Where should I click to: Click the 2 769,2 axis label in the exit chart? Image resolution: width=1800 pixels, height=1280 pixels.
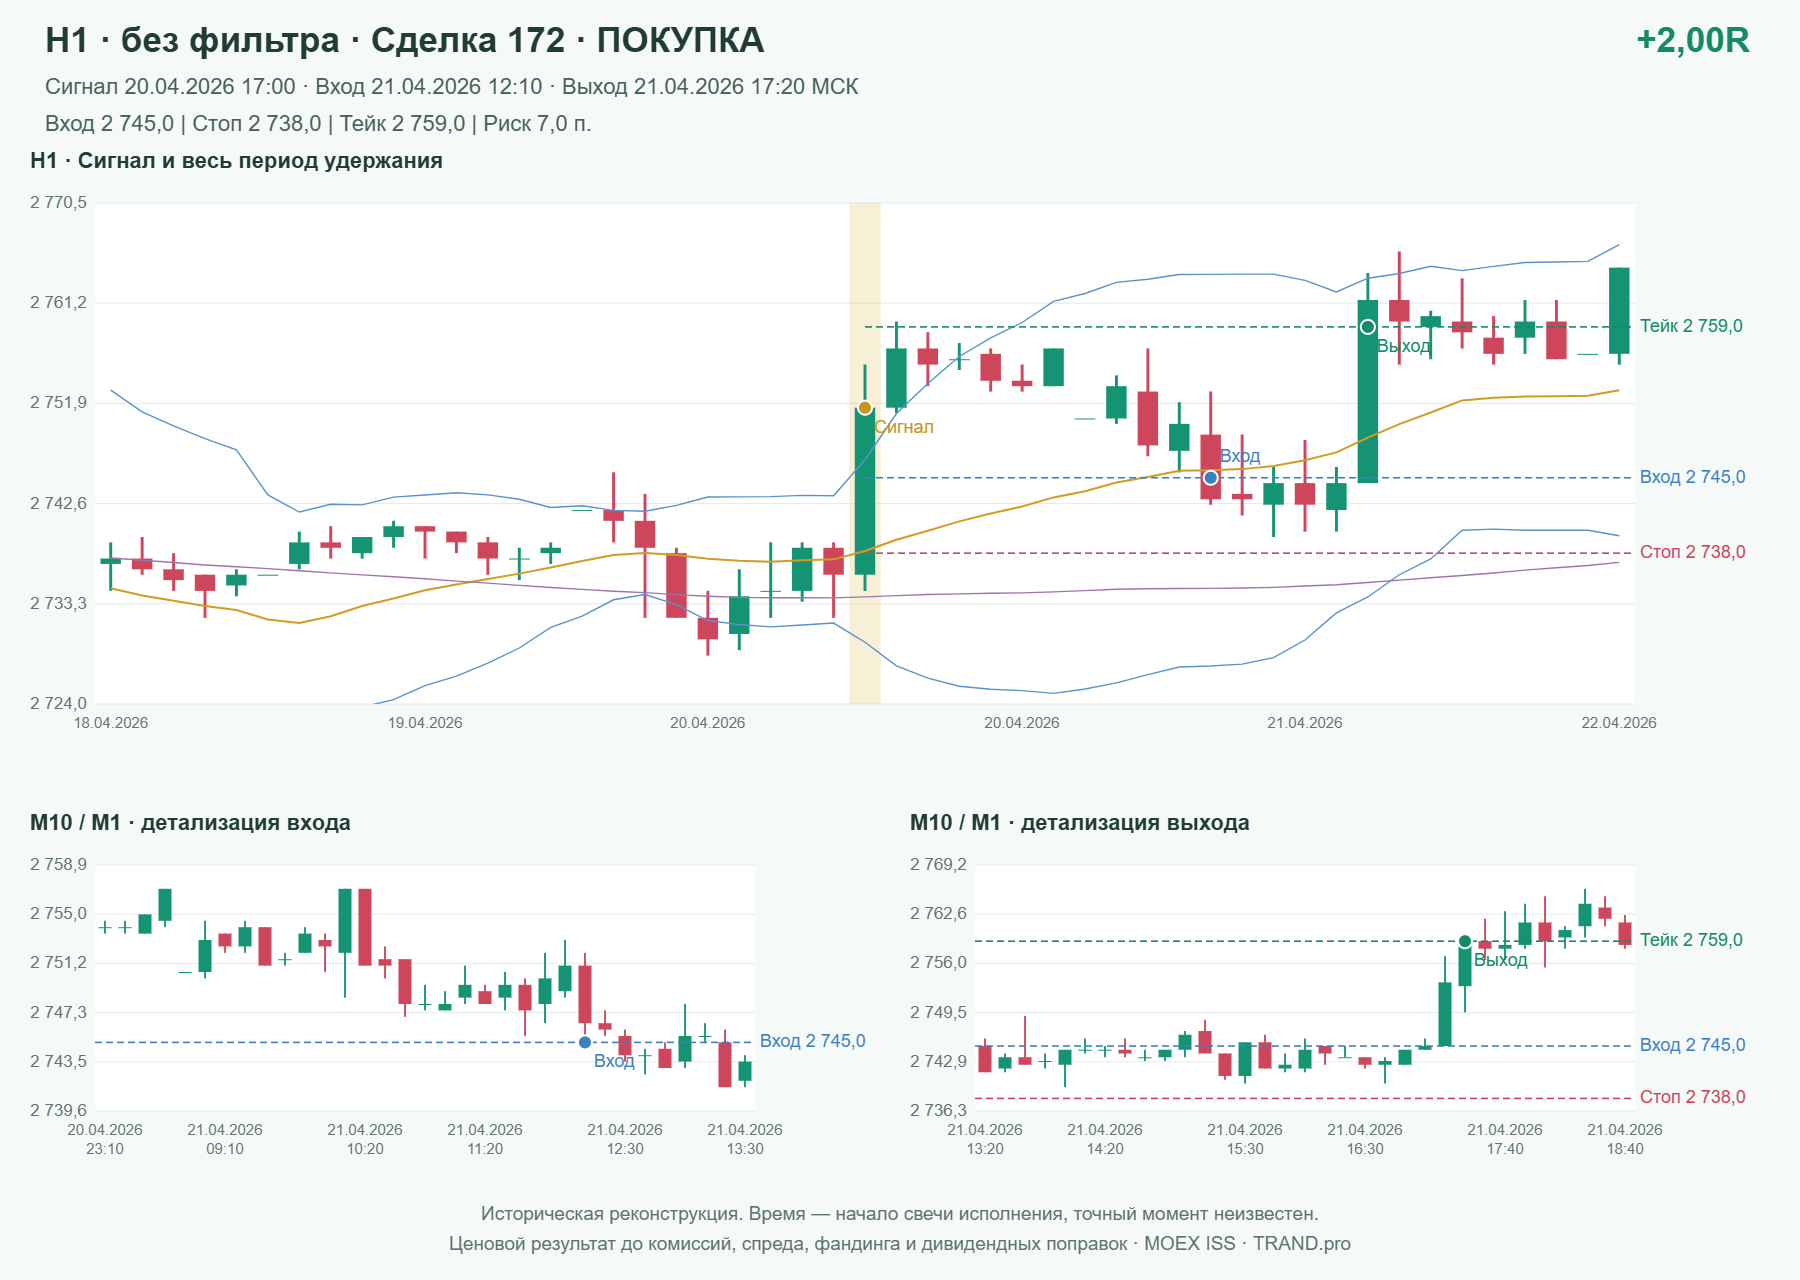938,865
